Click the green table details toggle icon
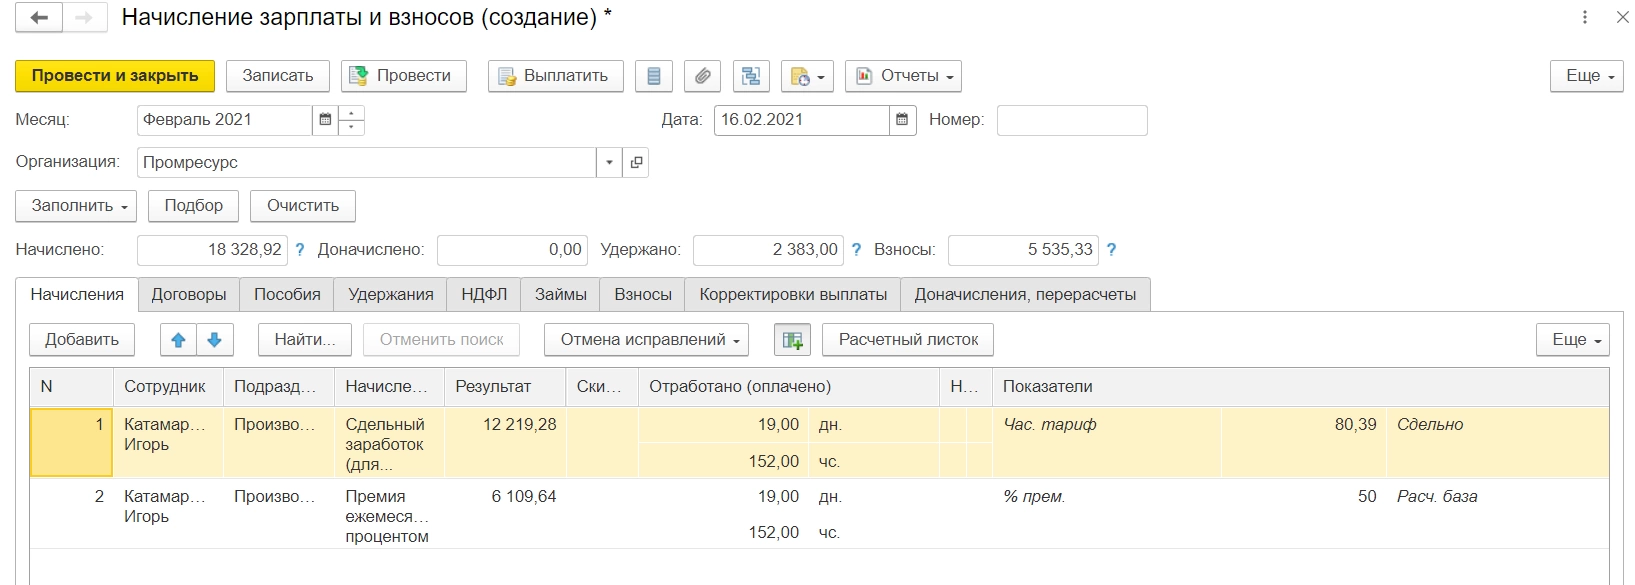The image size is (1635, 585). 792,340
